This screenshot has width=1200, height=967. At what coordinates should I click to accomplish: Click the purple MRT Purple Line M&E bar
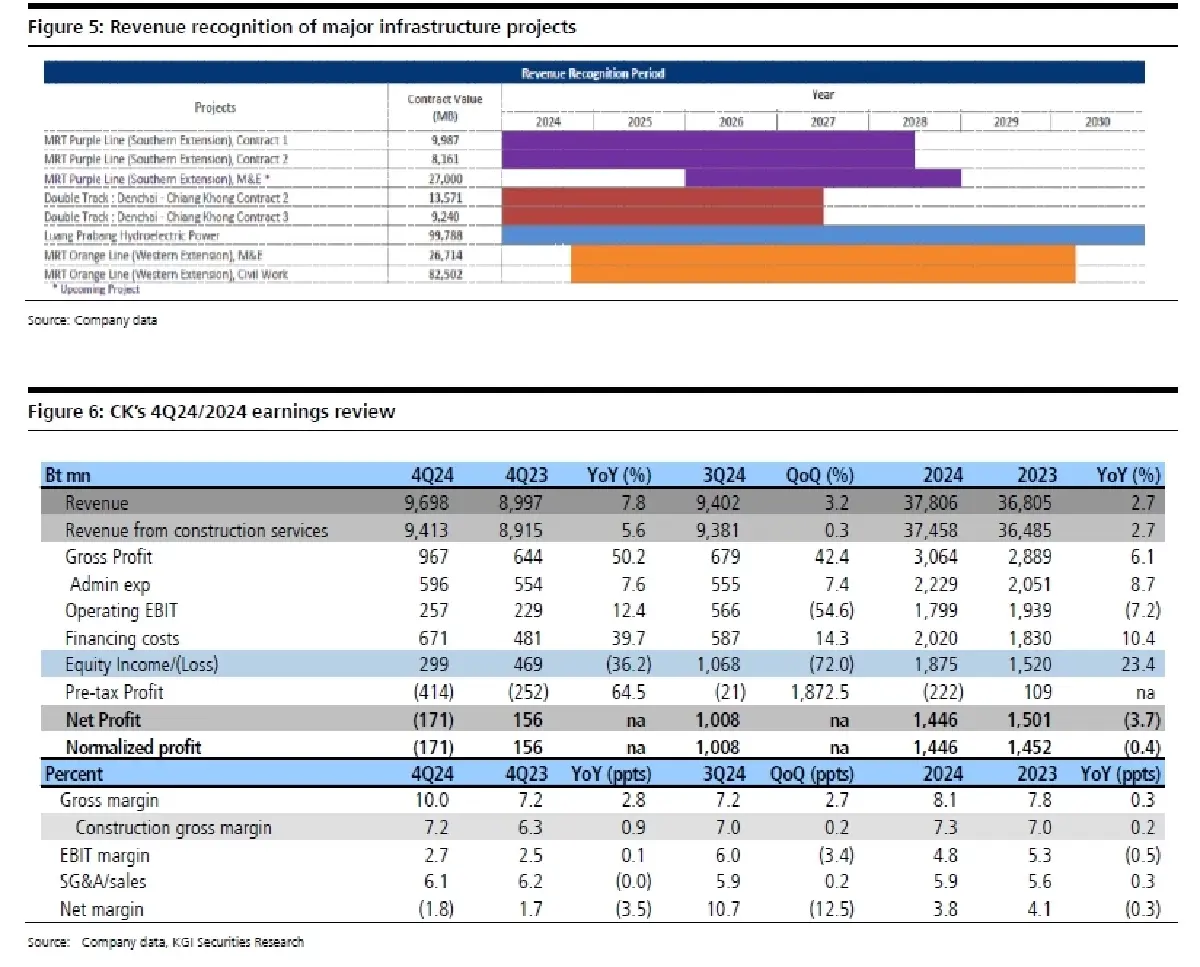tap(822, 178)
